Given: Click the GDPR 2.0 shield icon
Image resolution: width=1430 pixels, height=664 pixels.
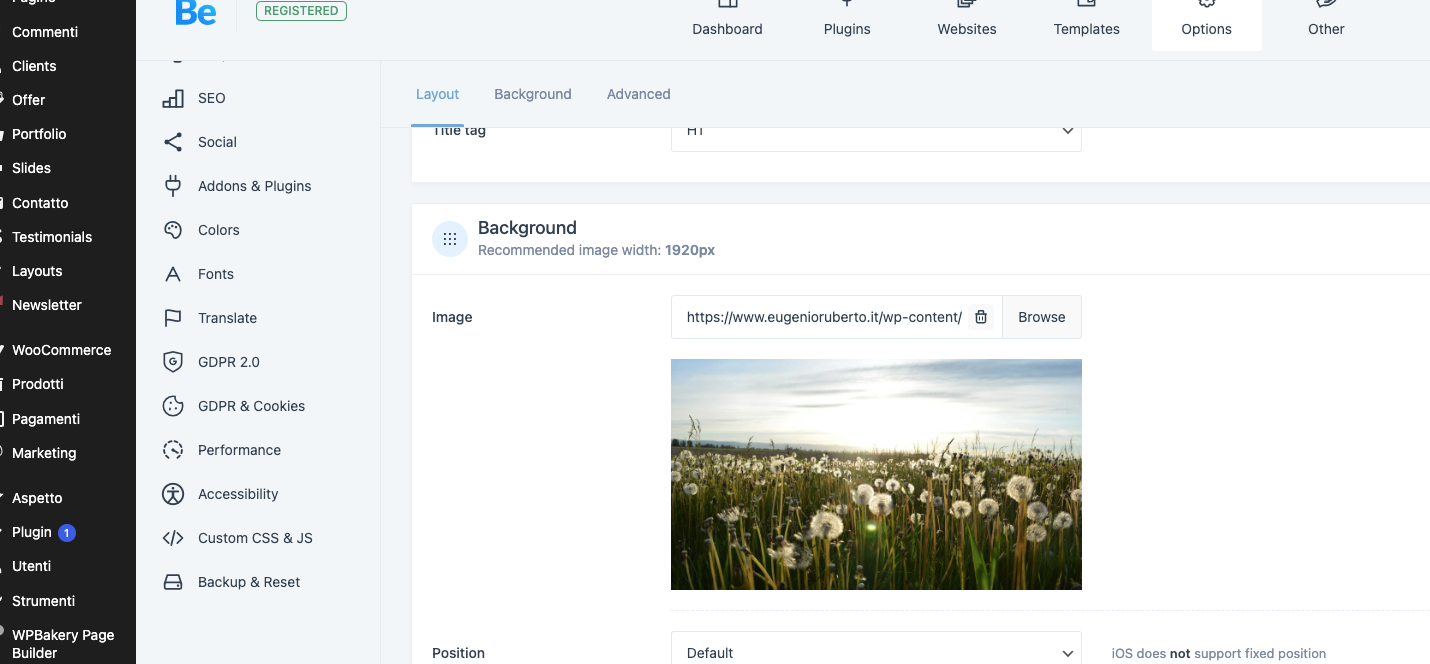Looking at the screenshot, I should 173,362.
